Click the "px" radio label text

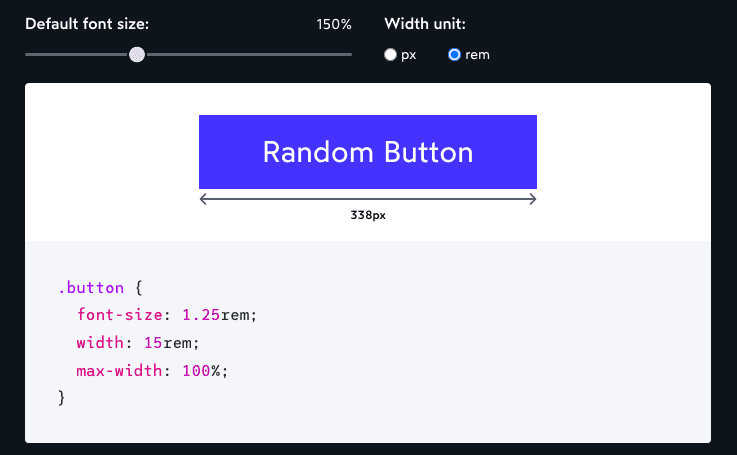(x=408, y=55)
